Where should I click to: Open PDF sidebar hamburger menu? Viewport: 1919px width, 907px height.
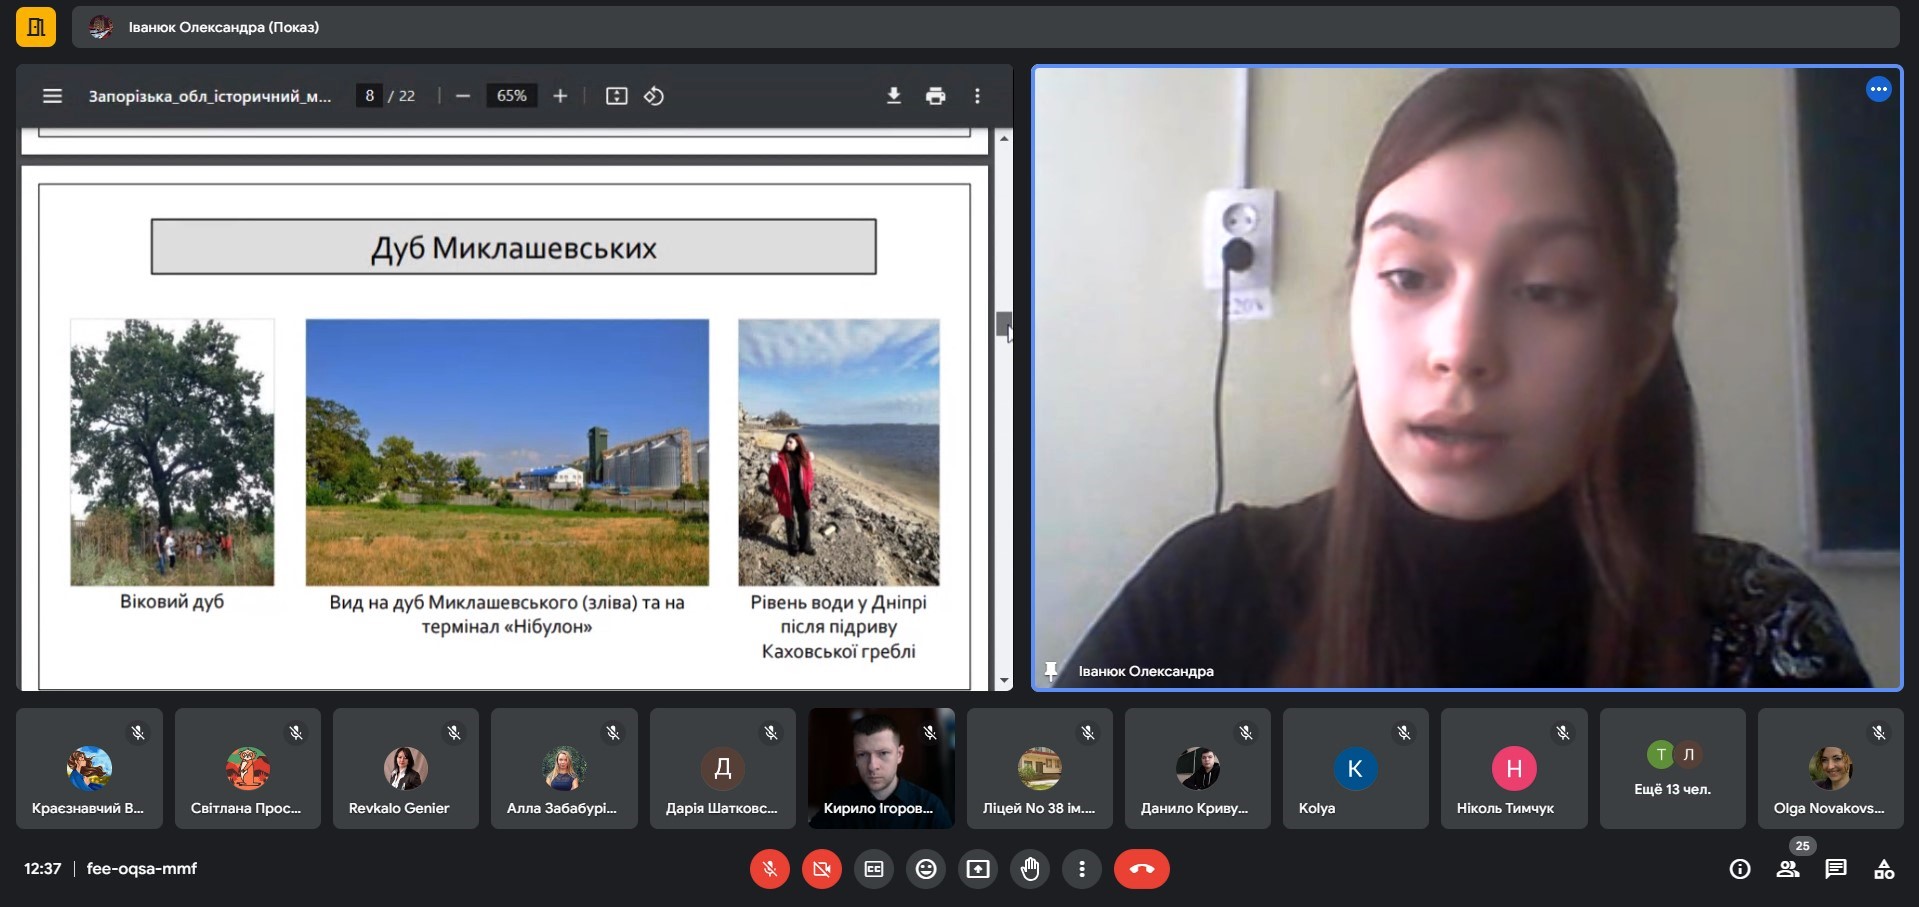[52, 96]
